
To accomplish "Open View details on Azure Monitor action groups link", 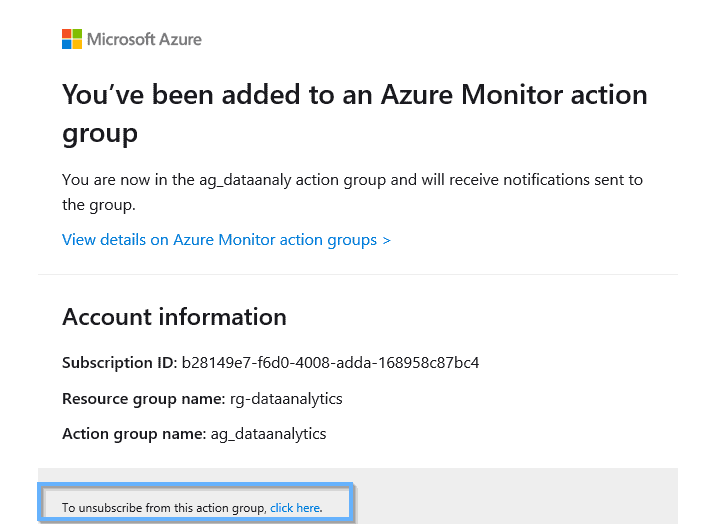I will pos(226,240).
